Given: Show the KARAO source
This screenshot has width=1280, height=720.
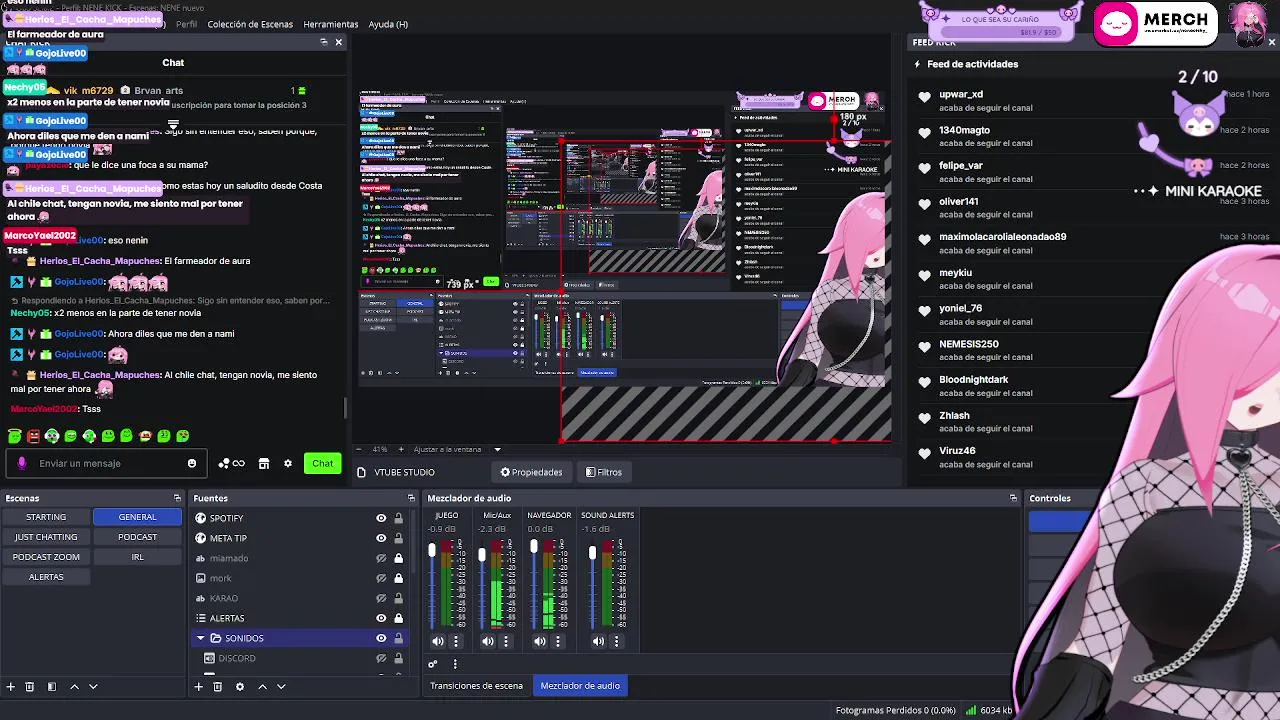Looking at the screenshot, I should point(381,598).
